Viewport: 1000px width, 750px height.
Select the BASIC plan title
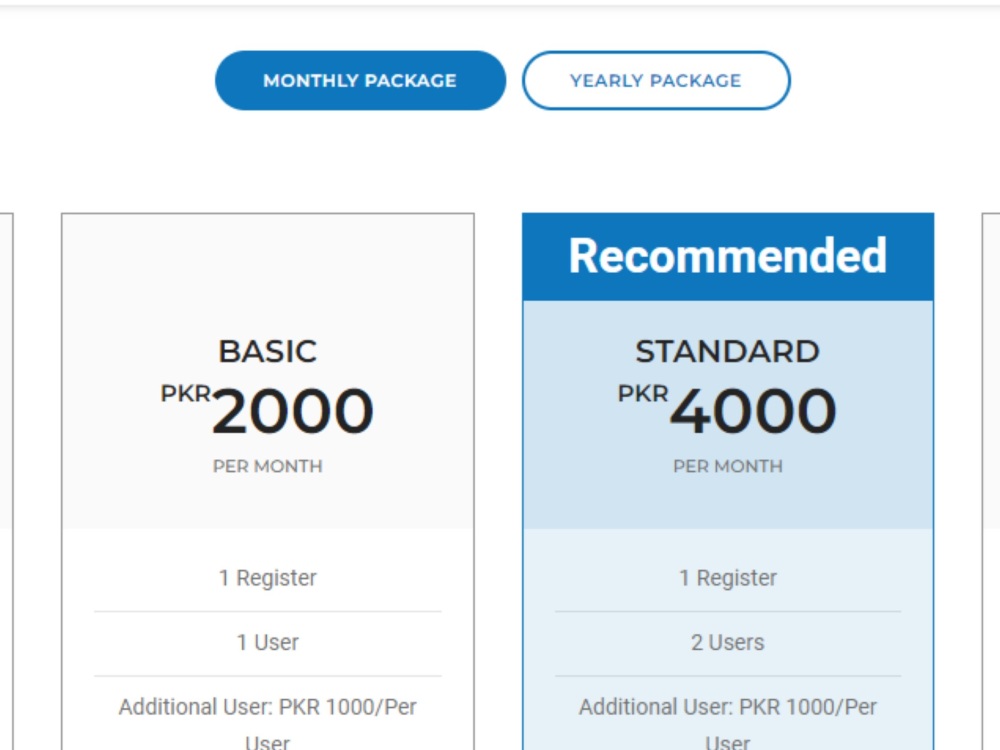268,351
